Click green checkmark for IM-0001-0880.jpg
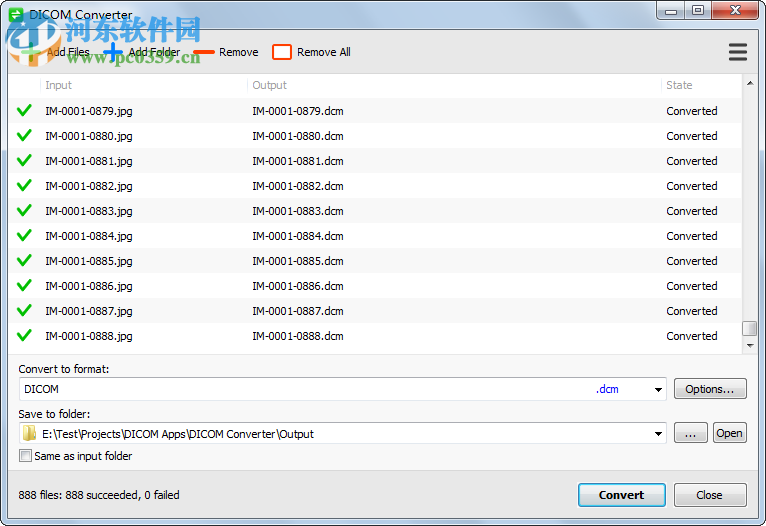The width and height of the screenshot is (766, 526). [x=24, y=135]
